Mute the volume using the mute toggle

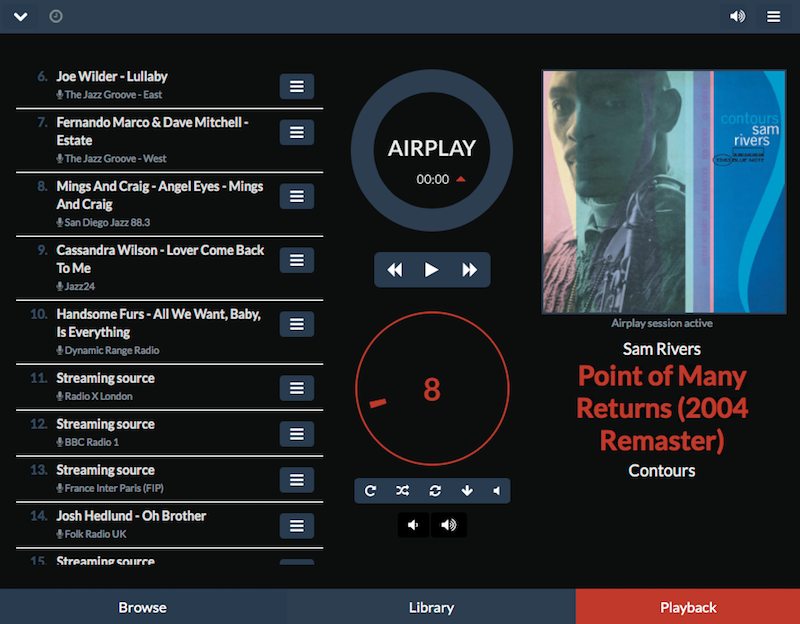pos(496,491)
